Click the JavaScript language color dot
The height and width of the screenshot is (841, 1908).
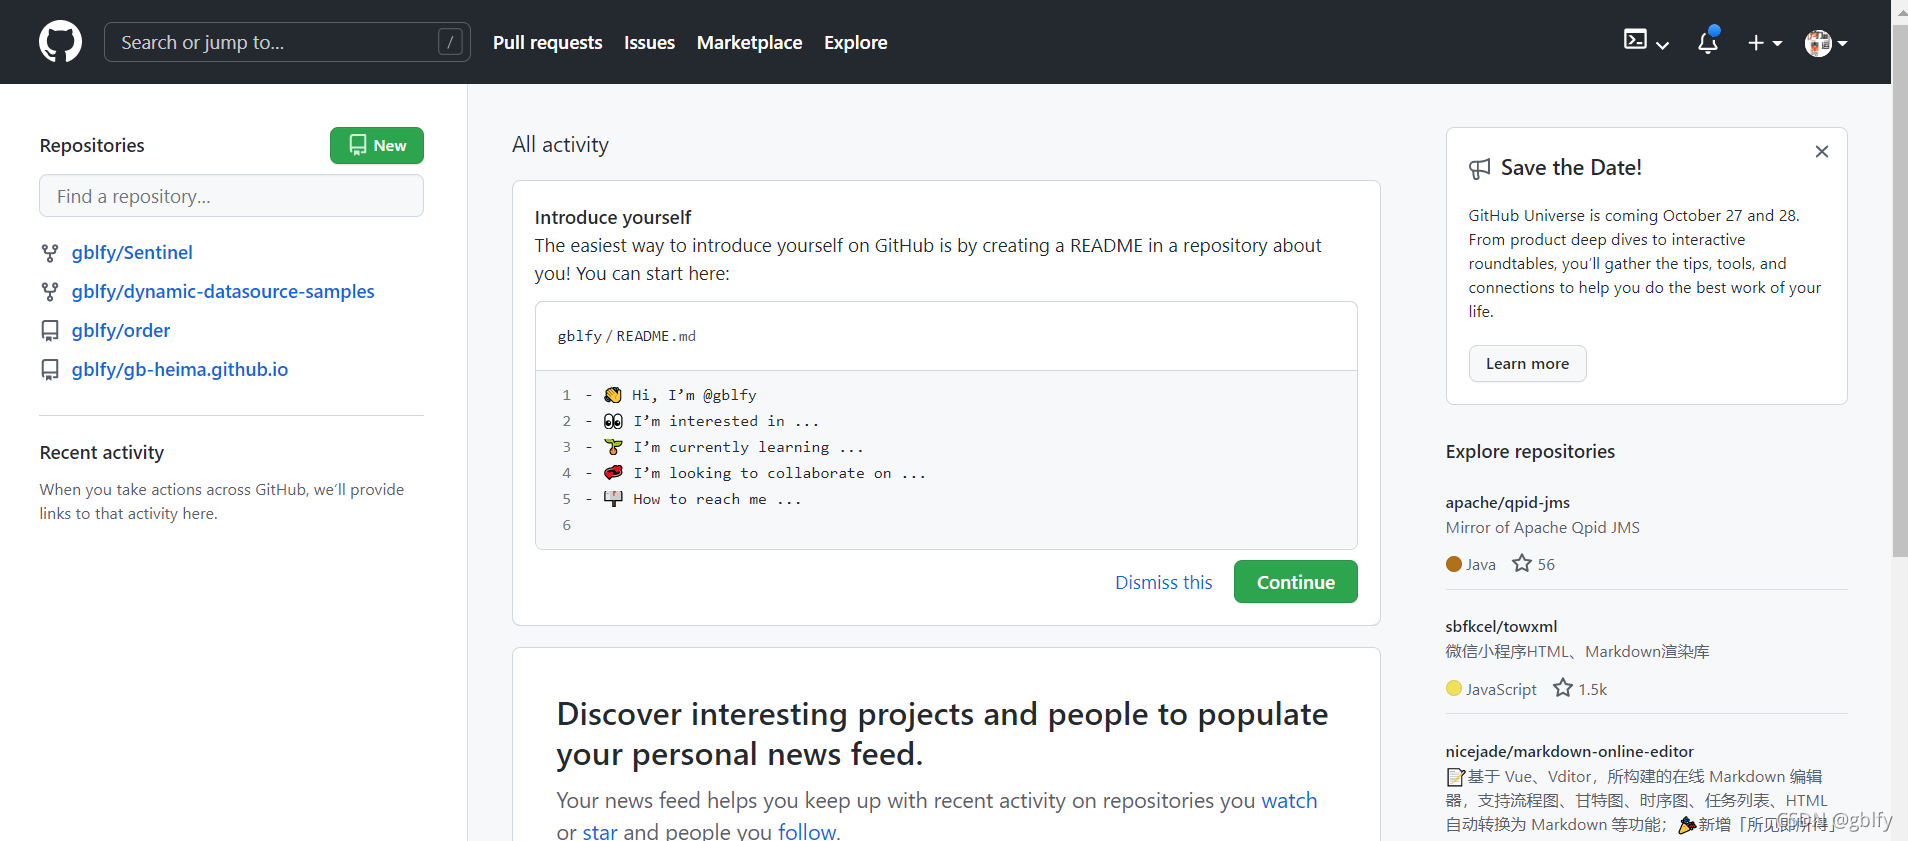[1454, 688]
